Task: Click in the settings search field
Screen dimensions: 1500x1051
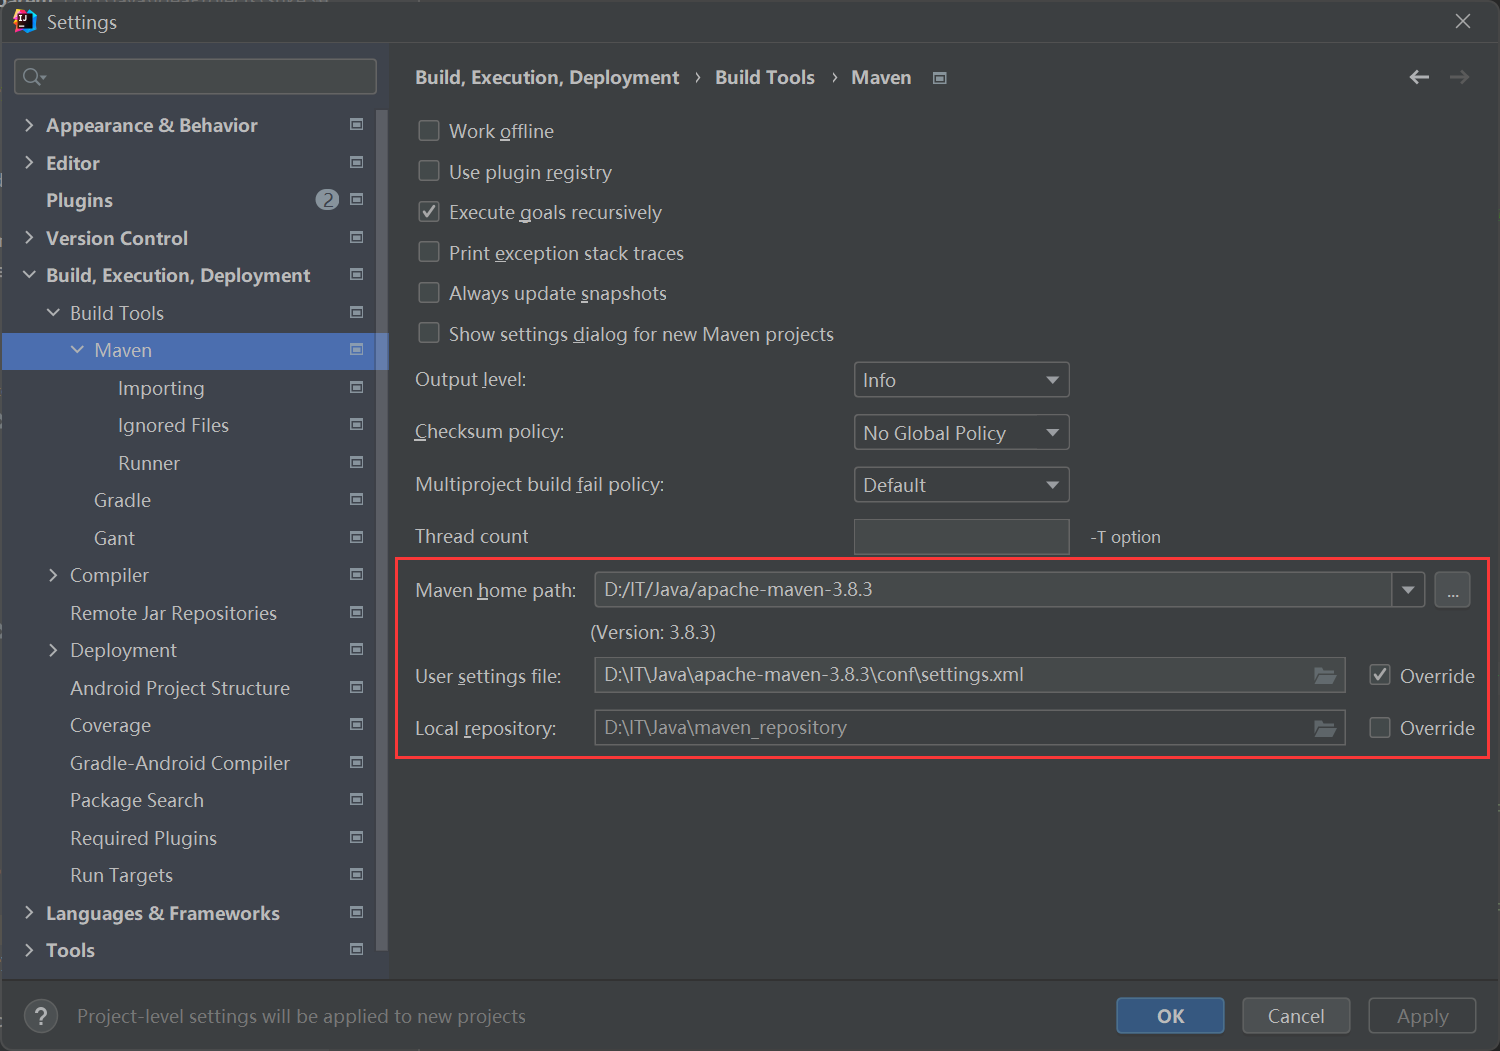Action: [195, 77]
